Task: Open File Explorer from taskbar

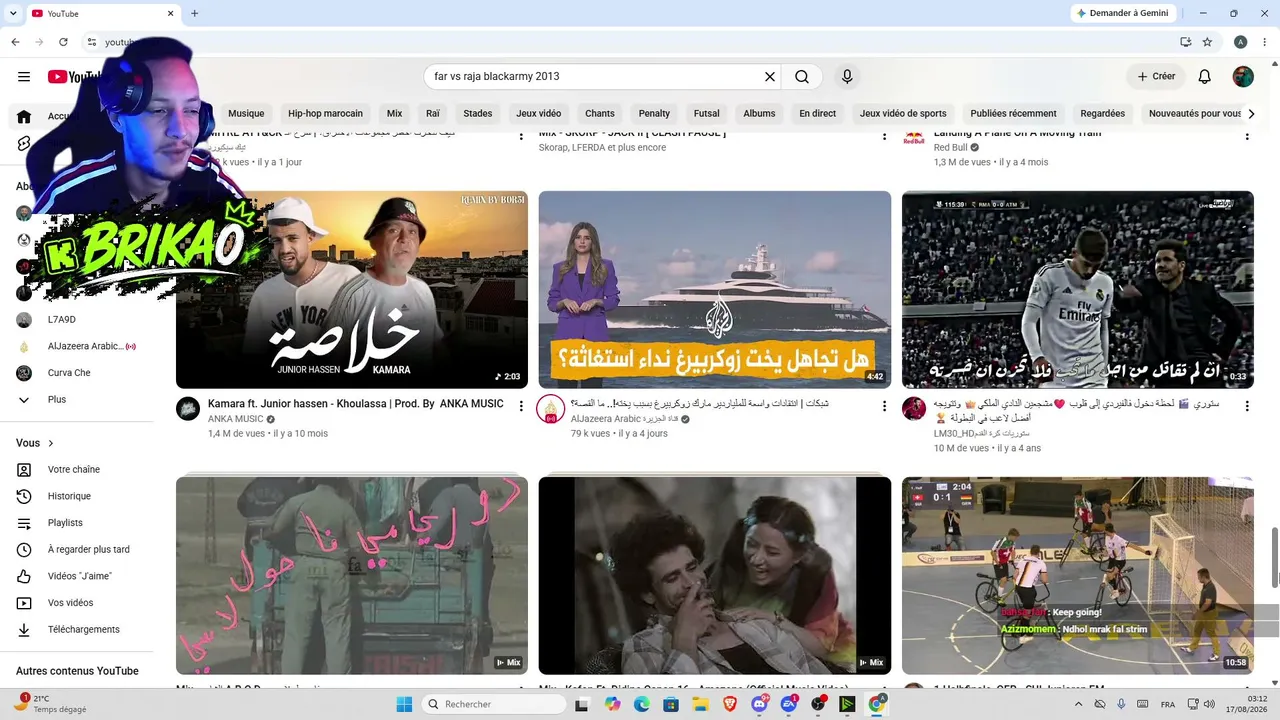Action: [701, 704]
